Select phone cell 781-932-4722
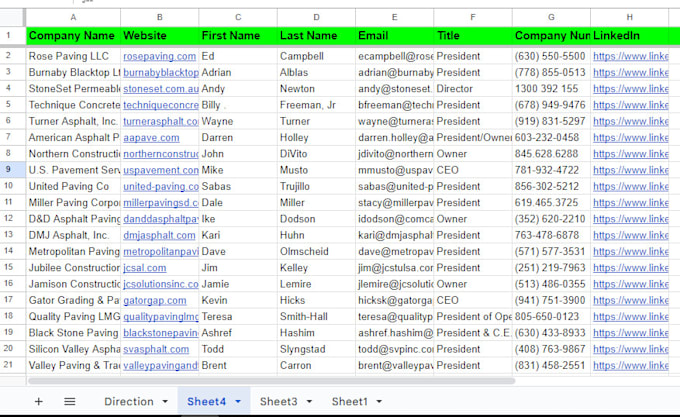The image size is (680, 417). (x=551, y=170)
